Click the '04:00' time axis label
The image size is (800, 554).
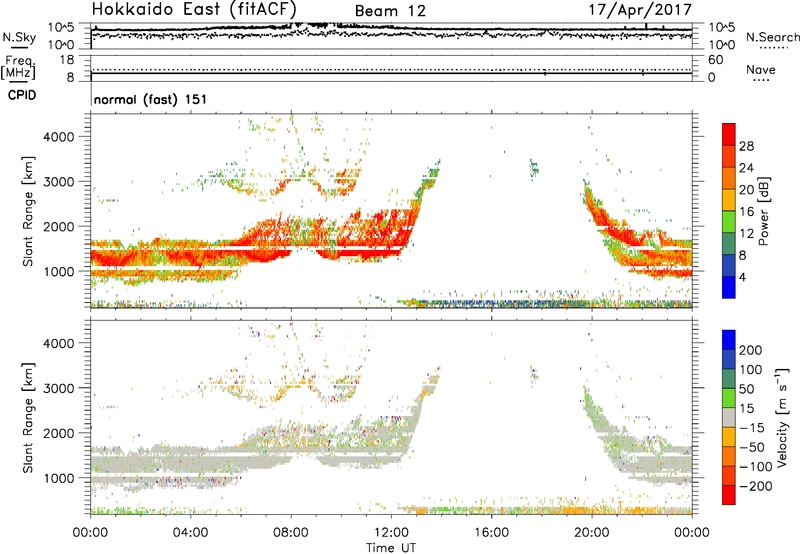point(191,533)
